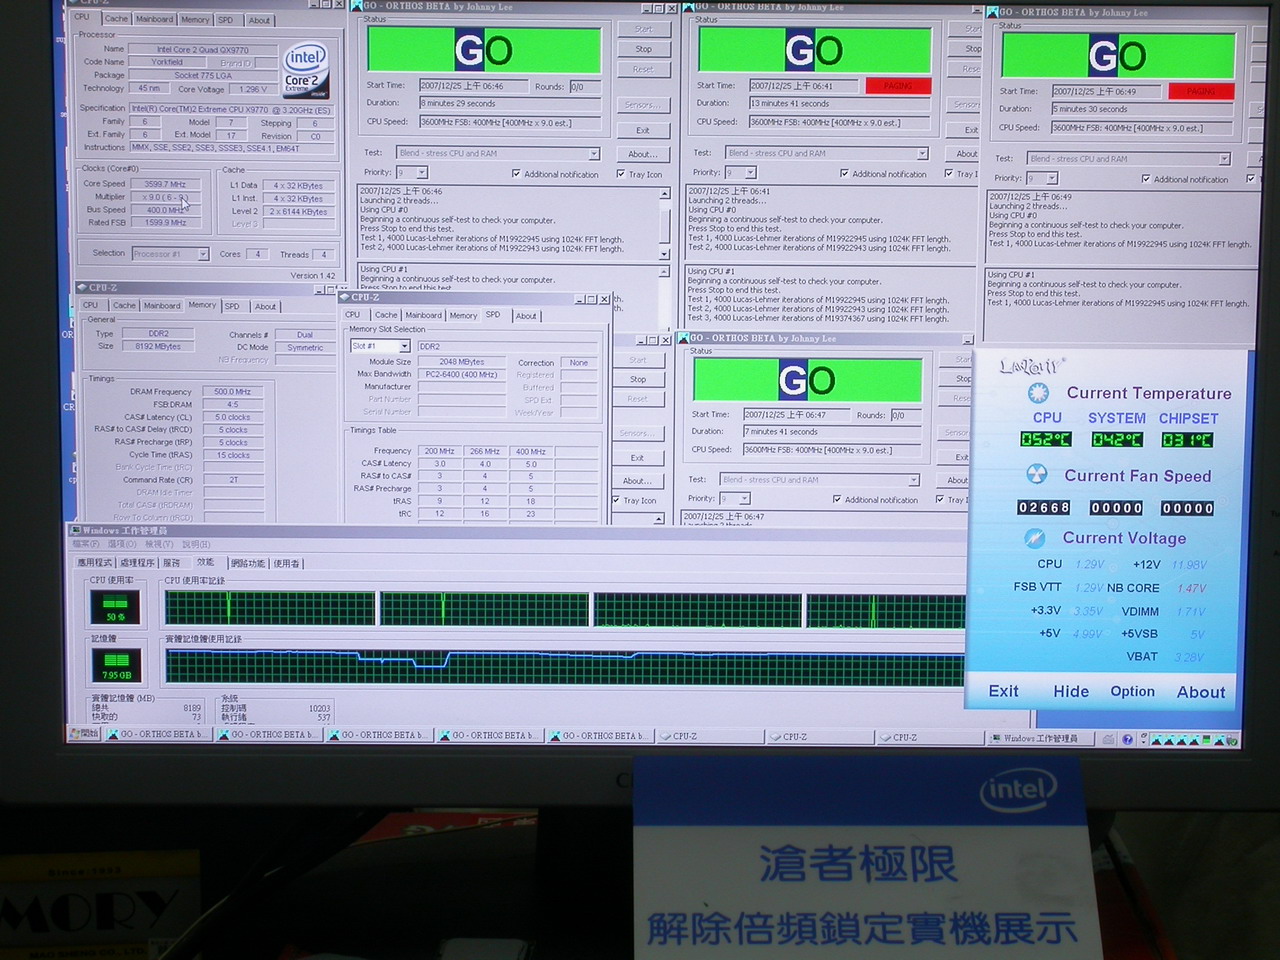The image size is (1280, 960).
Task: Switch to the first CPU-Z taskbar item
Action: click(710, 737)
